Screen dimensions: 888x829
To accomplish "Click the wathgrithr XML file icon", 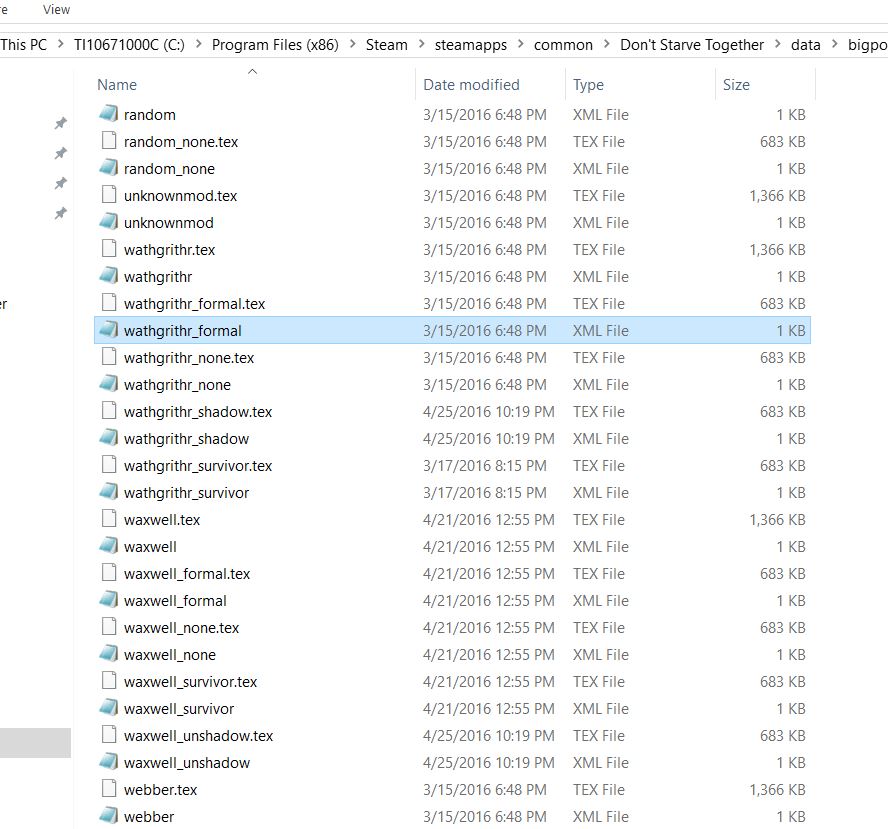I will pyautogui.click(x=109, y=277).
